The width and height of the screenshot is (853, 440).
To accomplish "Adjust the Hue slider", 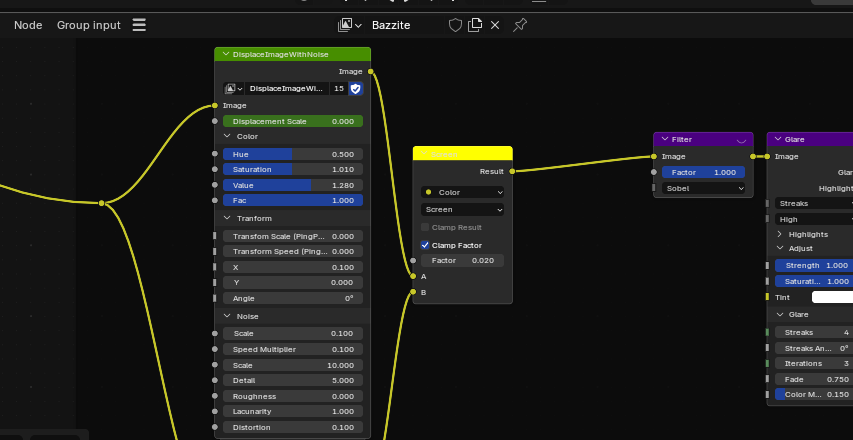I will [293, 154].
